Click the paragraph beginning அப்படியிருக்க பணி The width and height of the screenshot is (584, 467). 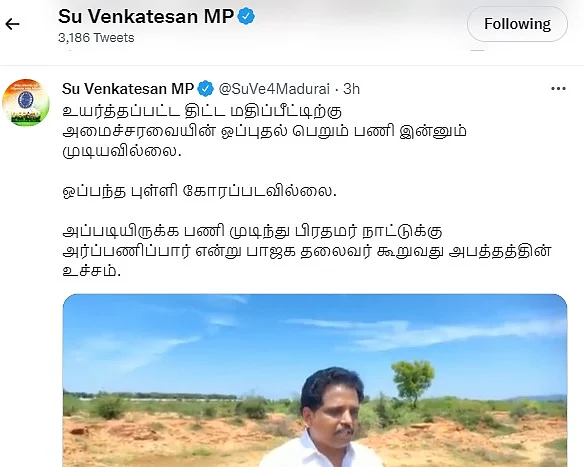pos(307,251)
